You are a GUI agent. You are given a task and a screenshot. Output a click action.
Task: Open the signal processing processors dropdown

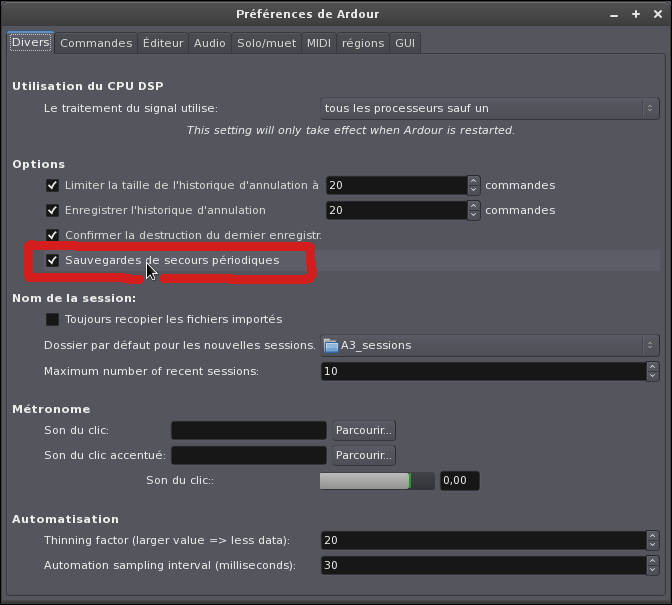(489, 108)
